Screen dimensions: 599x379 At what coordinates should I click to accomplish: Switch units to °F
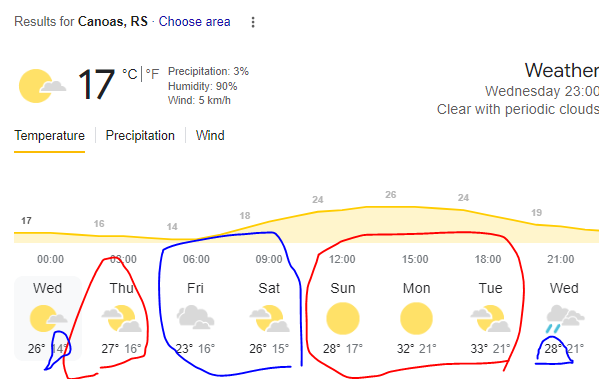(152, 74)
